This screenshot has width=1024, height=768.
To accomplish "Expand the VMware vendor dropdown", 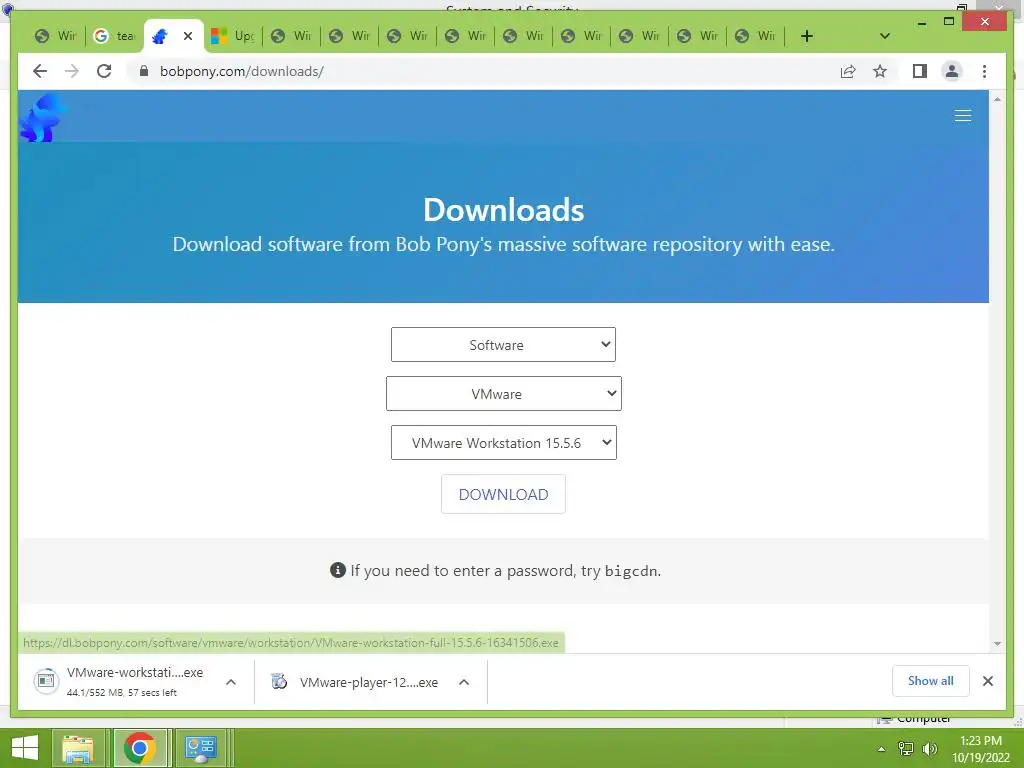I will coord(504,394).
